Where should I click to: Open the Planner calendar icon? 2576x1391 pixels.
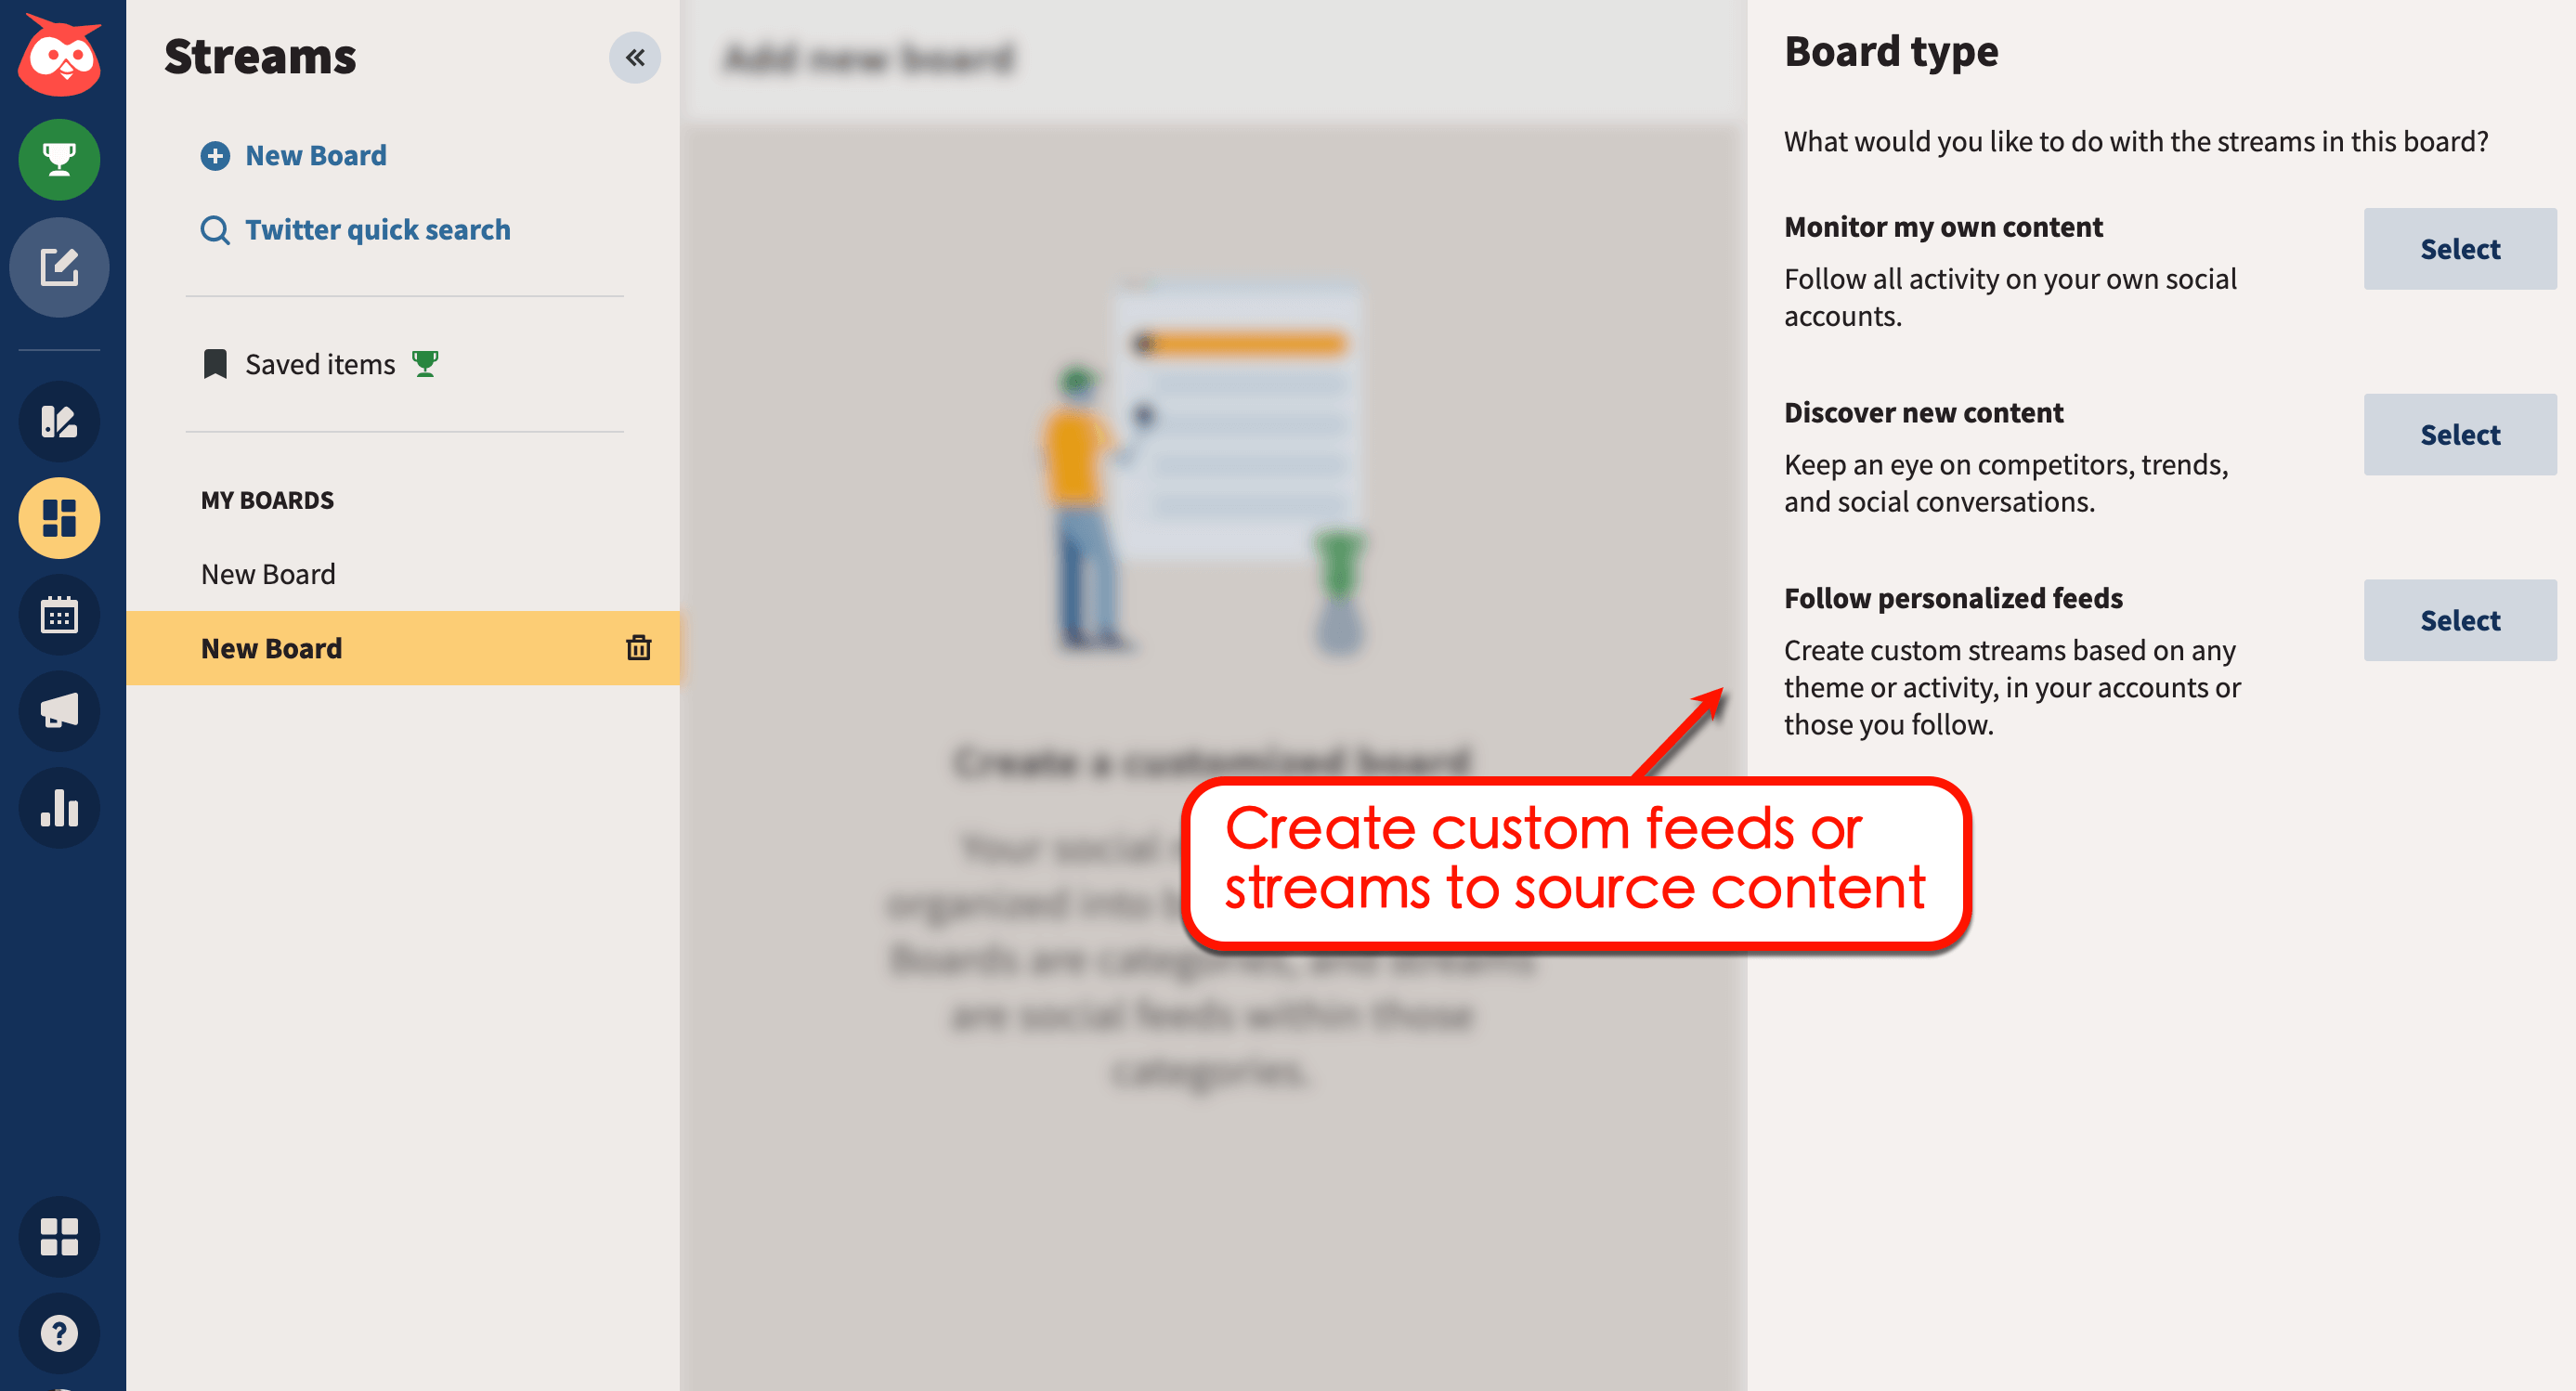coord(59,615)
